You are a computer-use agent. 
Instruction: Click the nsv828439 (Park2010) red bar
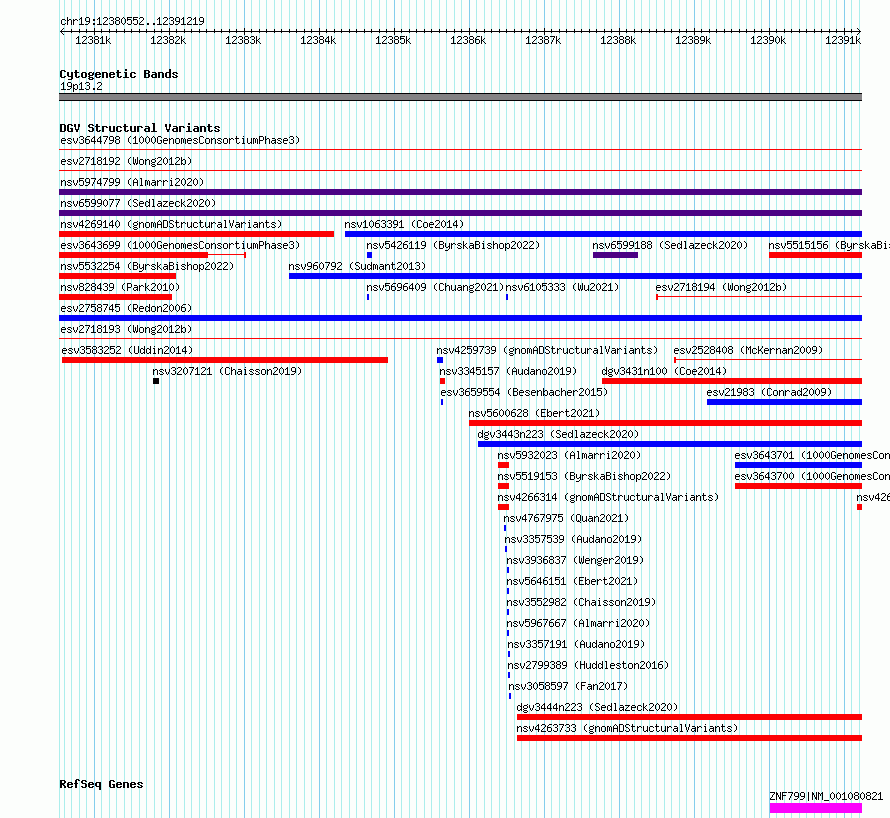(x=115, y=297)
